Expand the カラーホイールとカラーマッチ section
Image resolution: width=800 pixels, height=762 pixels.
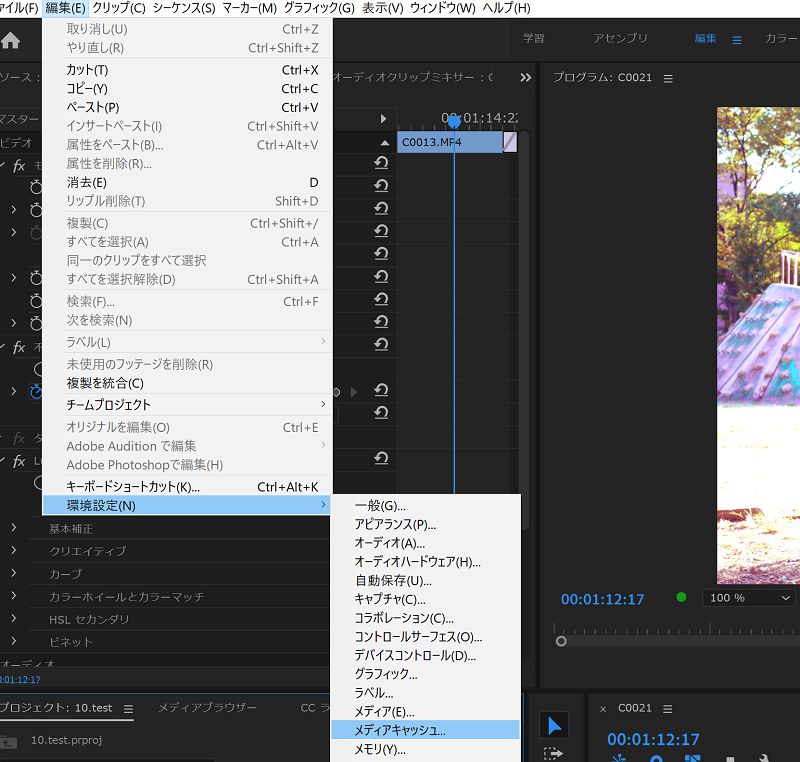[x=14, y=596]
